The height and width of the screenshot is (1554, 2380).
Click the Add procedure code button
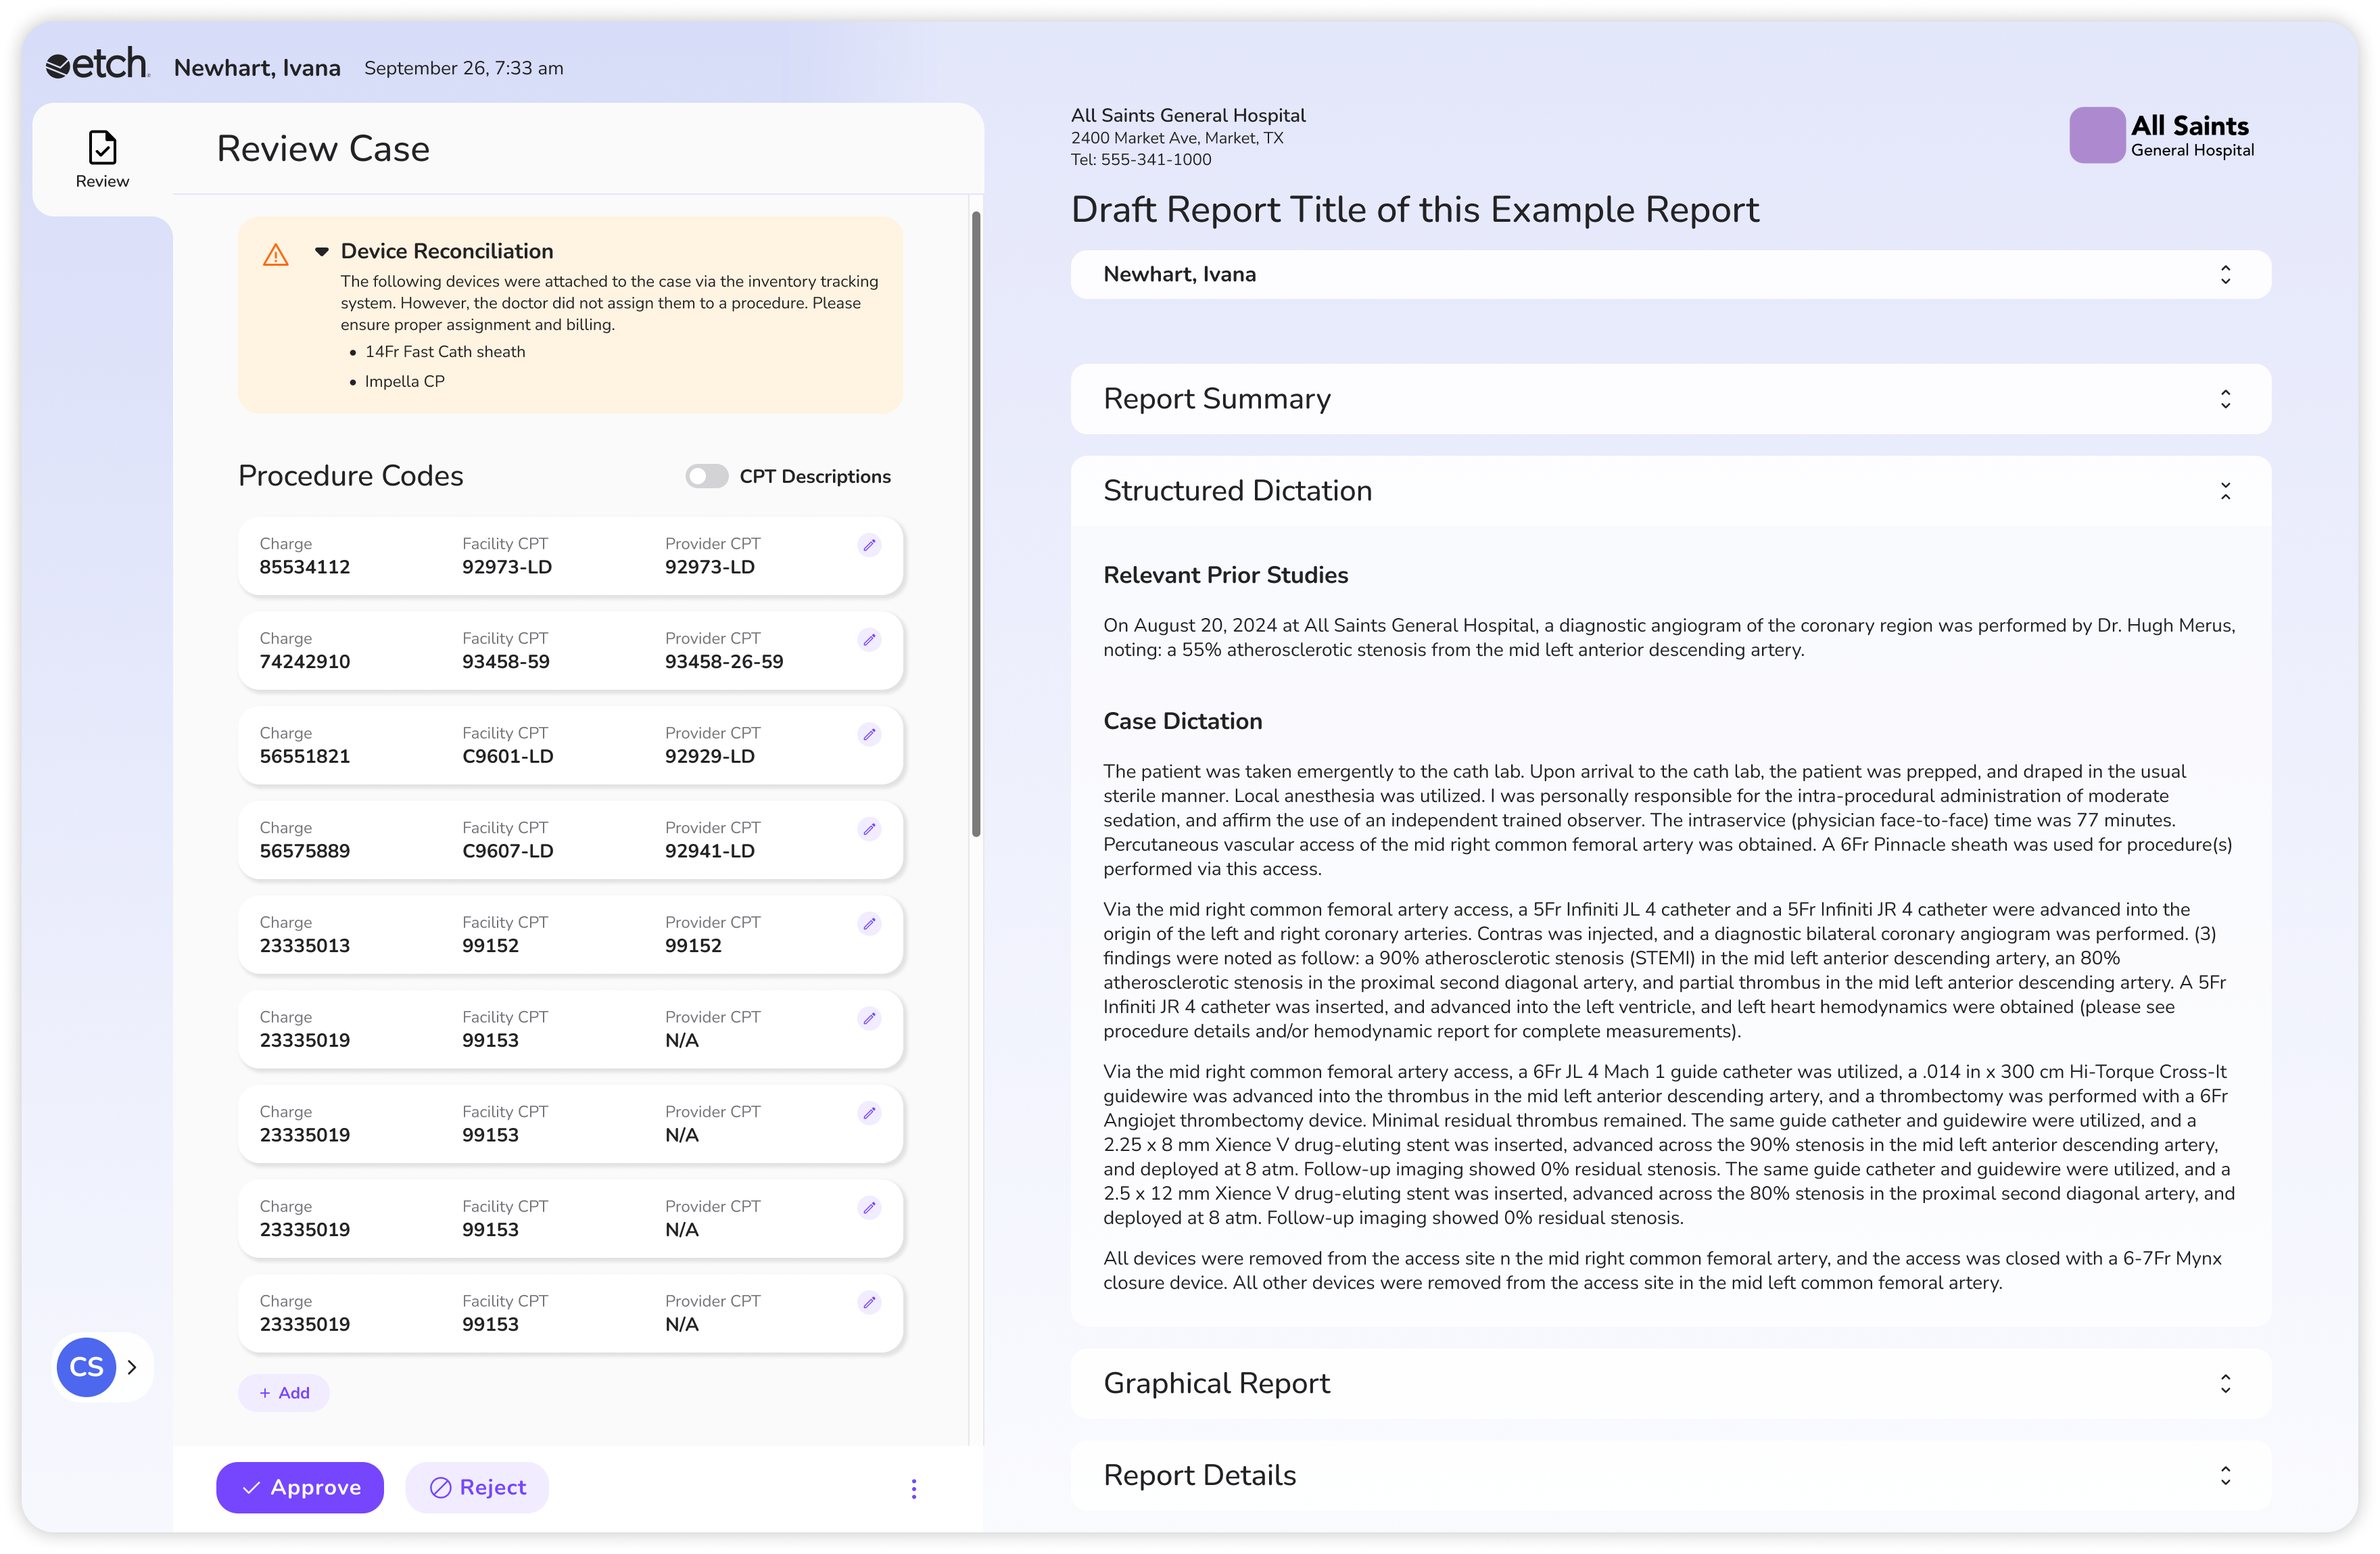(284, 1393)
